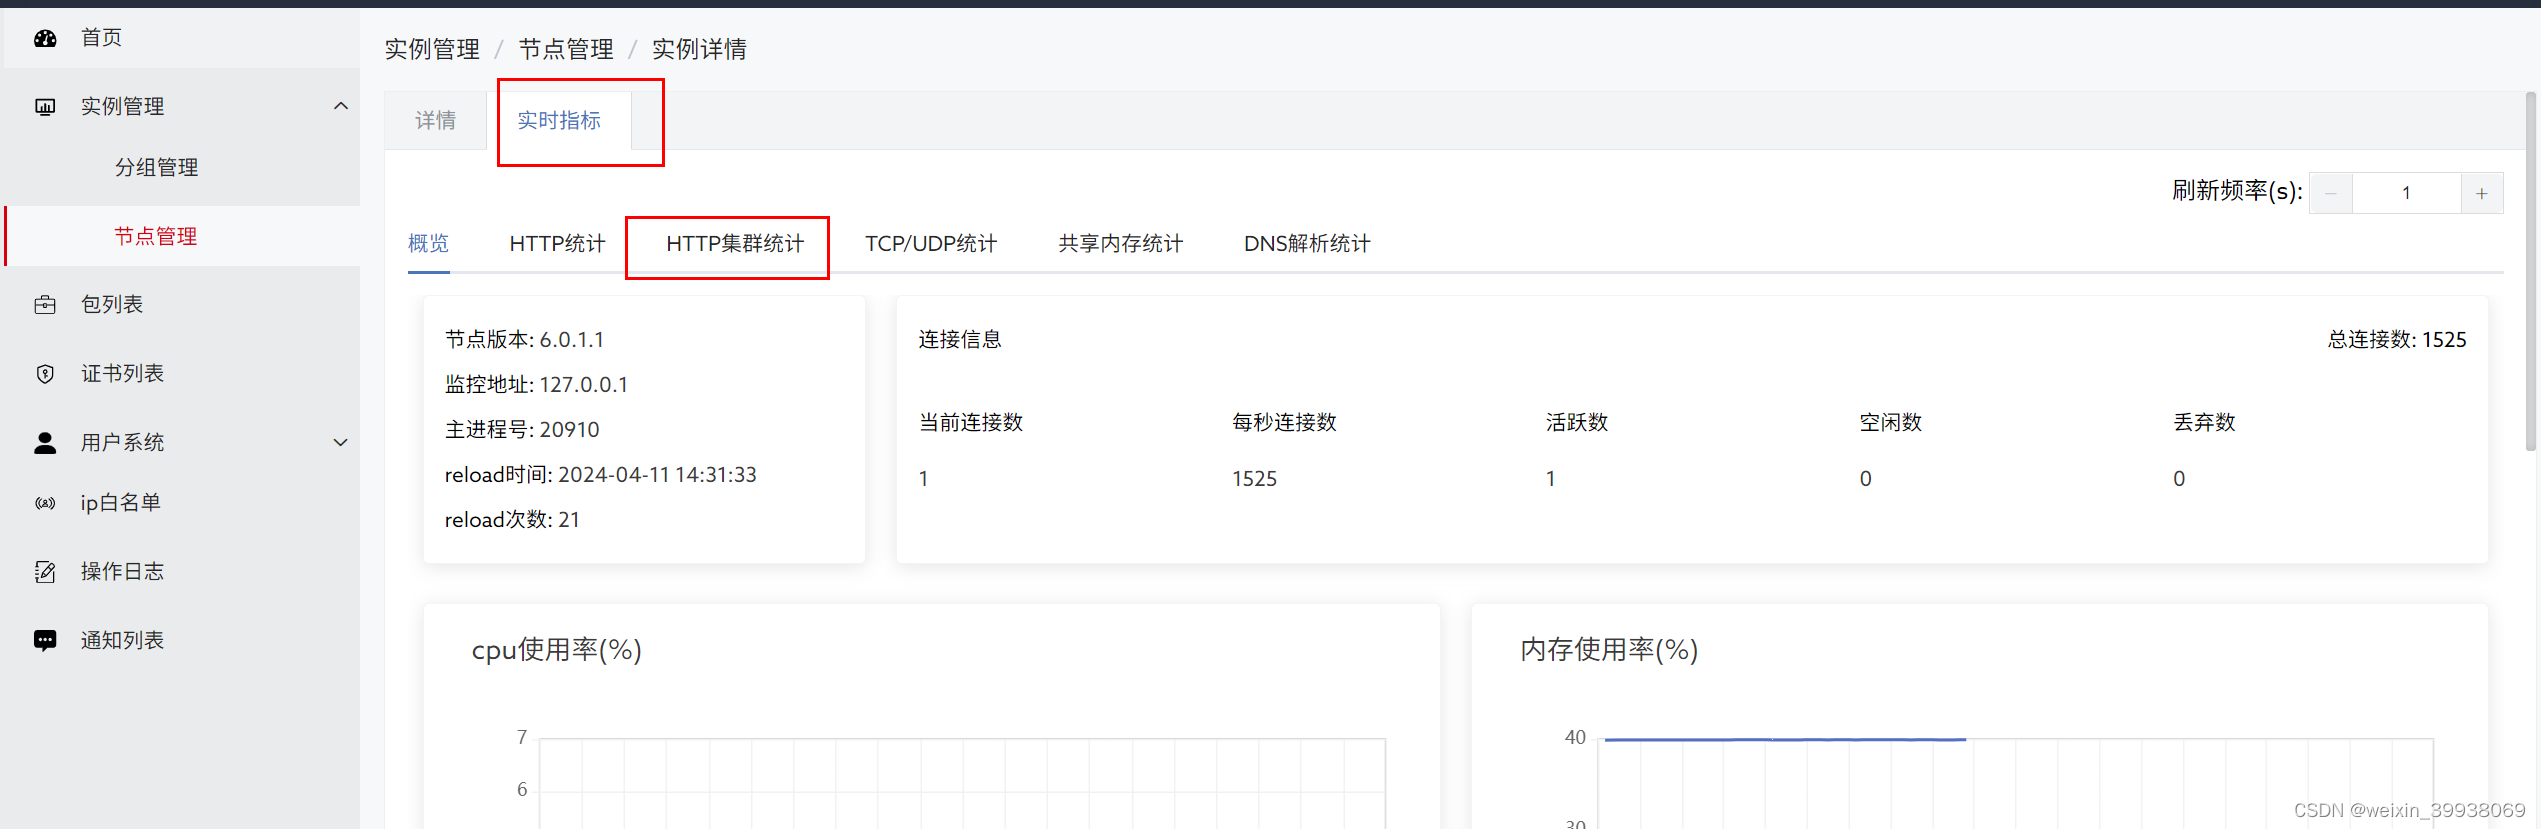Click the 内存使用率(%) chart title
Screen dimensions: 2541x829
[1609, 650]
